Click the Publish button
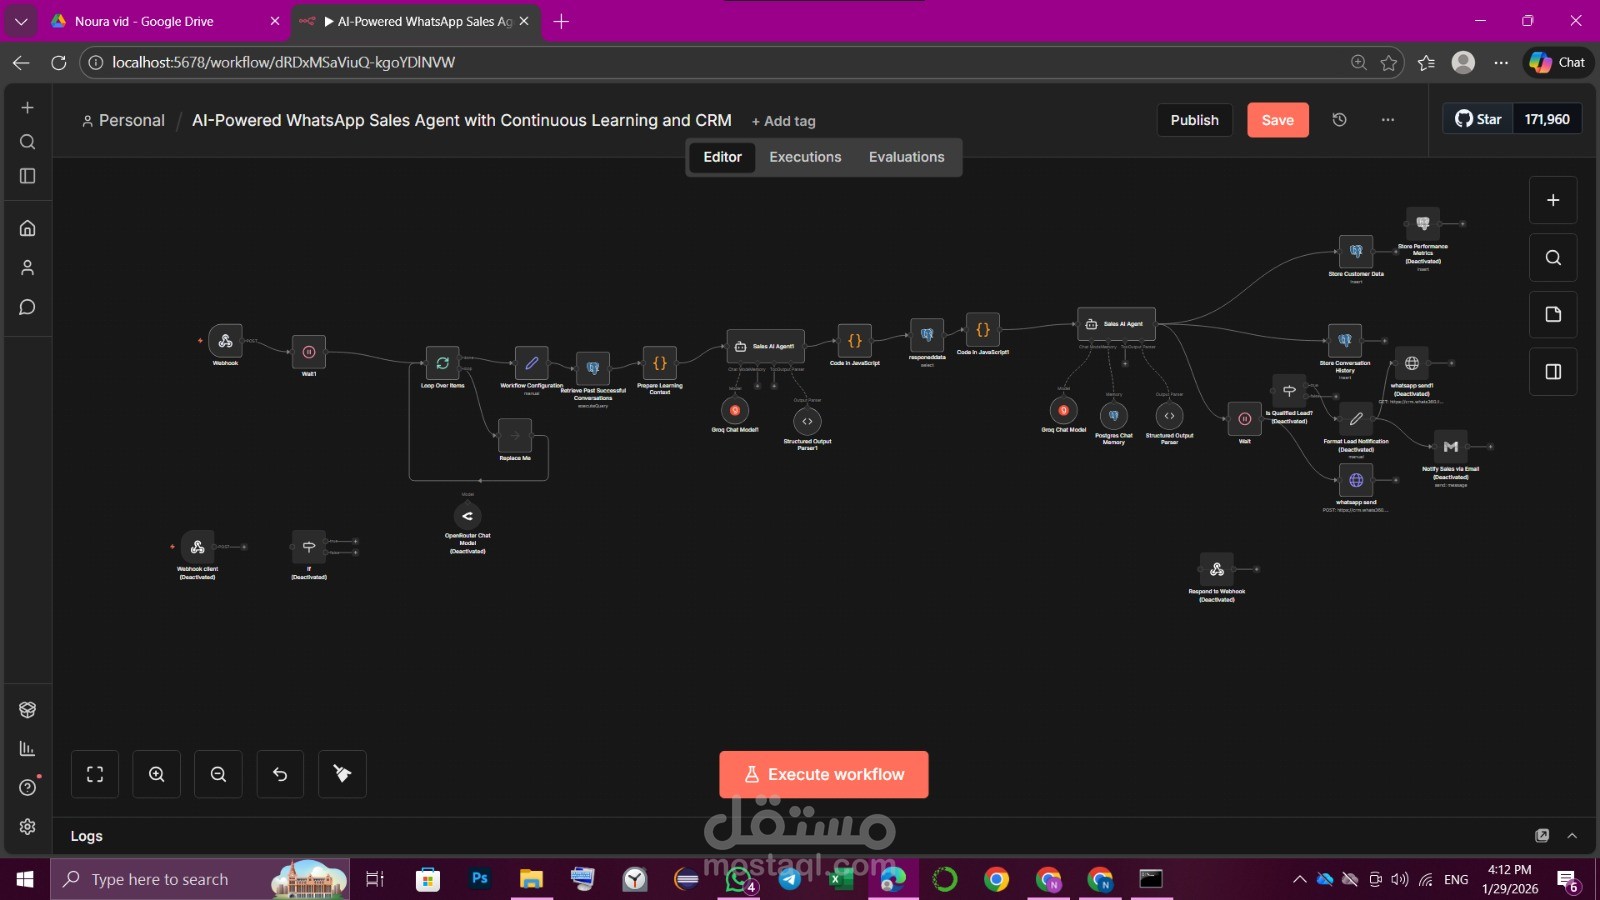 [x=1195, y=120]
